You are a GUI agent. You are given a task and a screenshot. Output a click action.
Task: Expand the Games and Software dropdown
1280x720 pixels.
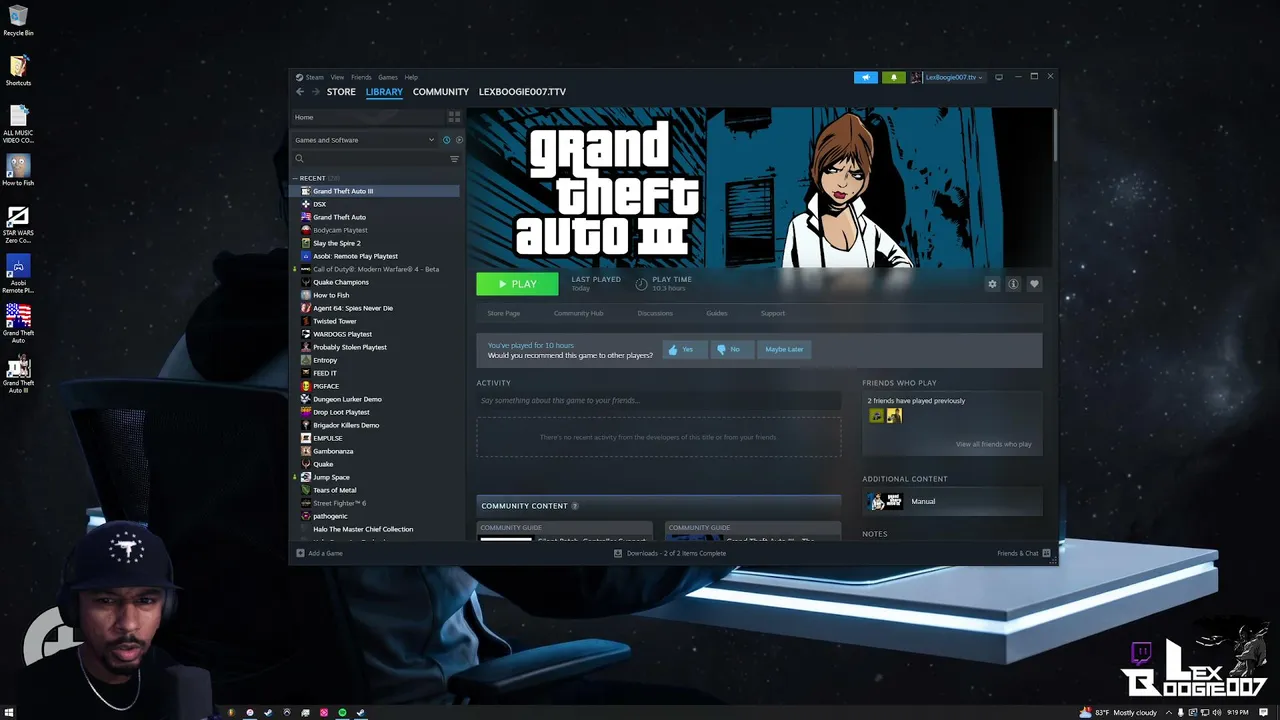[364, 140]
